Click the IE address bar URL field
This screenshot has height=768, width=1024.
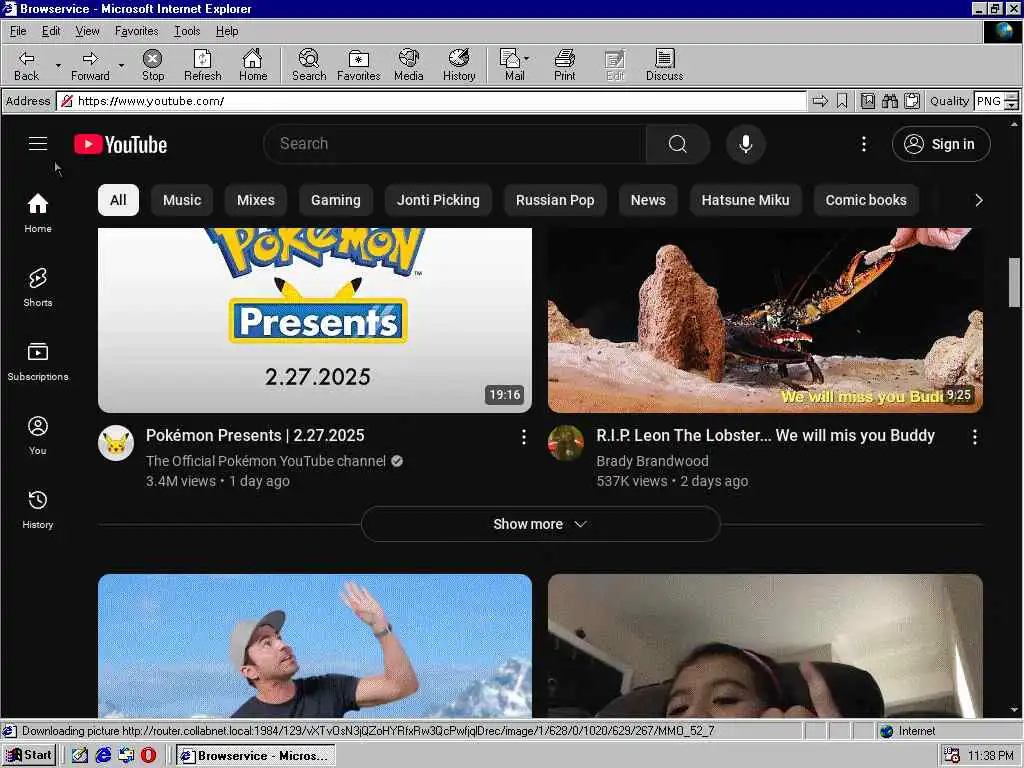[432, 101]
